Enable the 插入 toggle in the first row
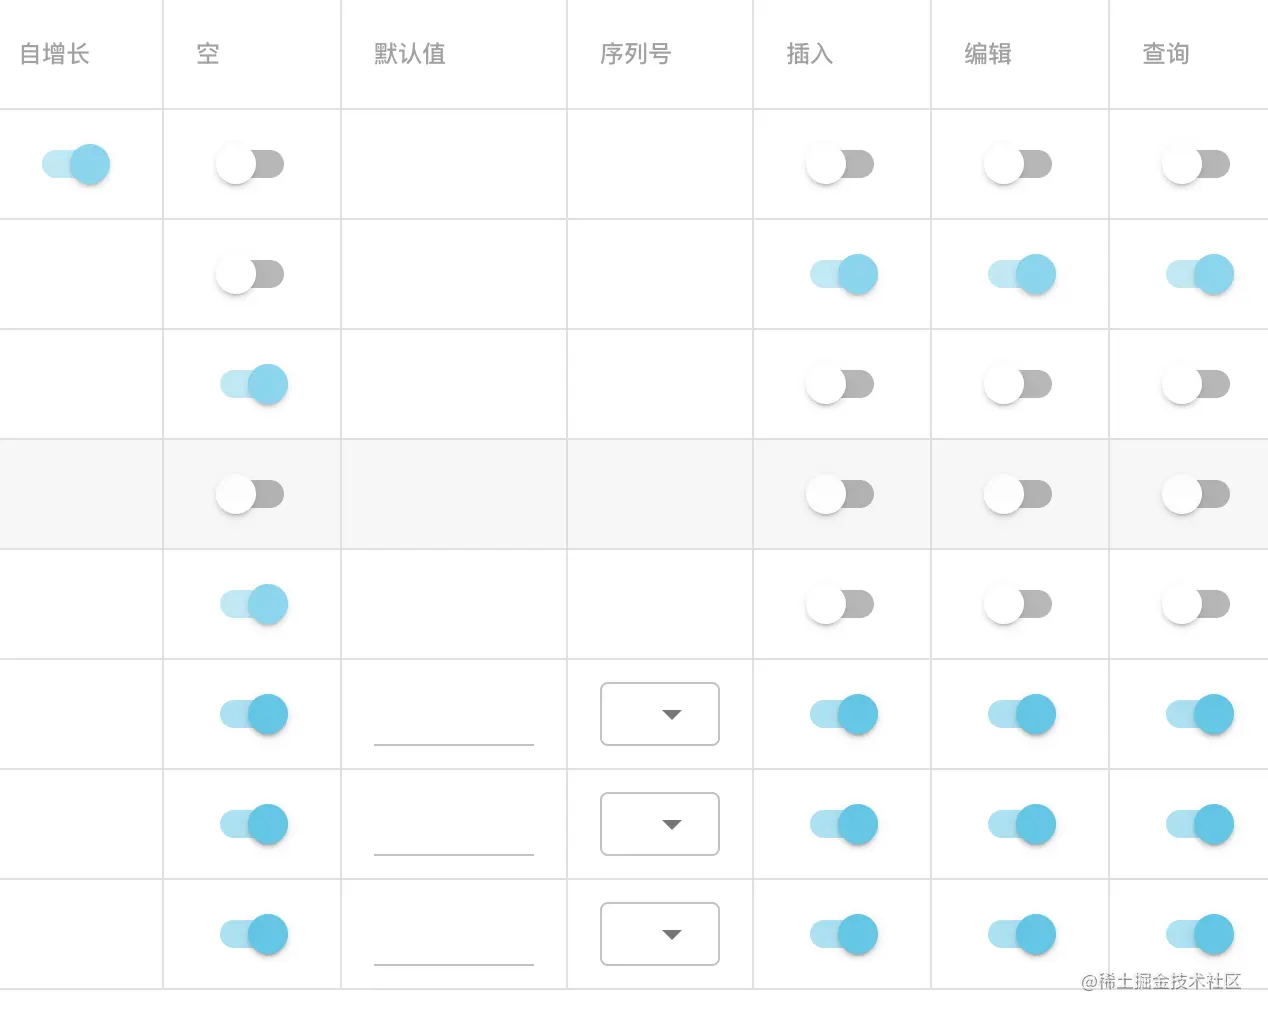The height and width of the screenshot is (1018, 1268). pos(840,164)
